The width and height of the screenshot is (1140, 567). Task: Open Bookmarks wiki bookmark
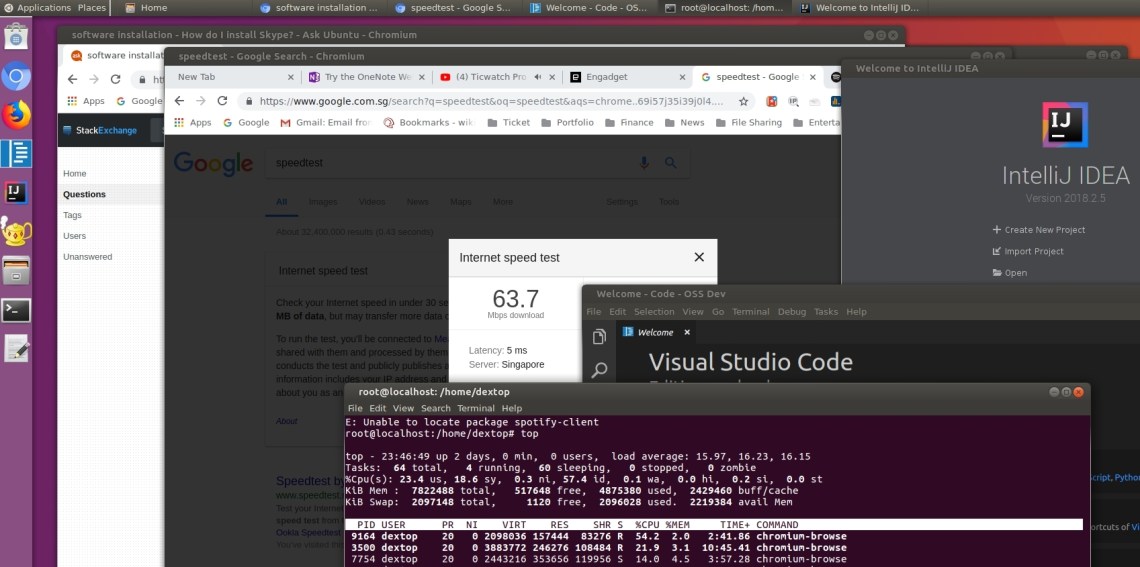pos(429,123)
